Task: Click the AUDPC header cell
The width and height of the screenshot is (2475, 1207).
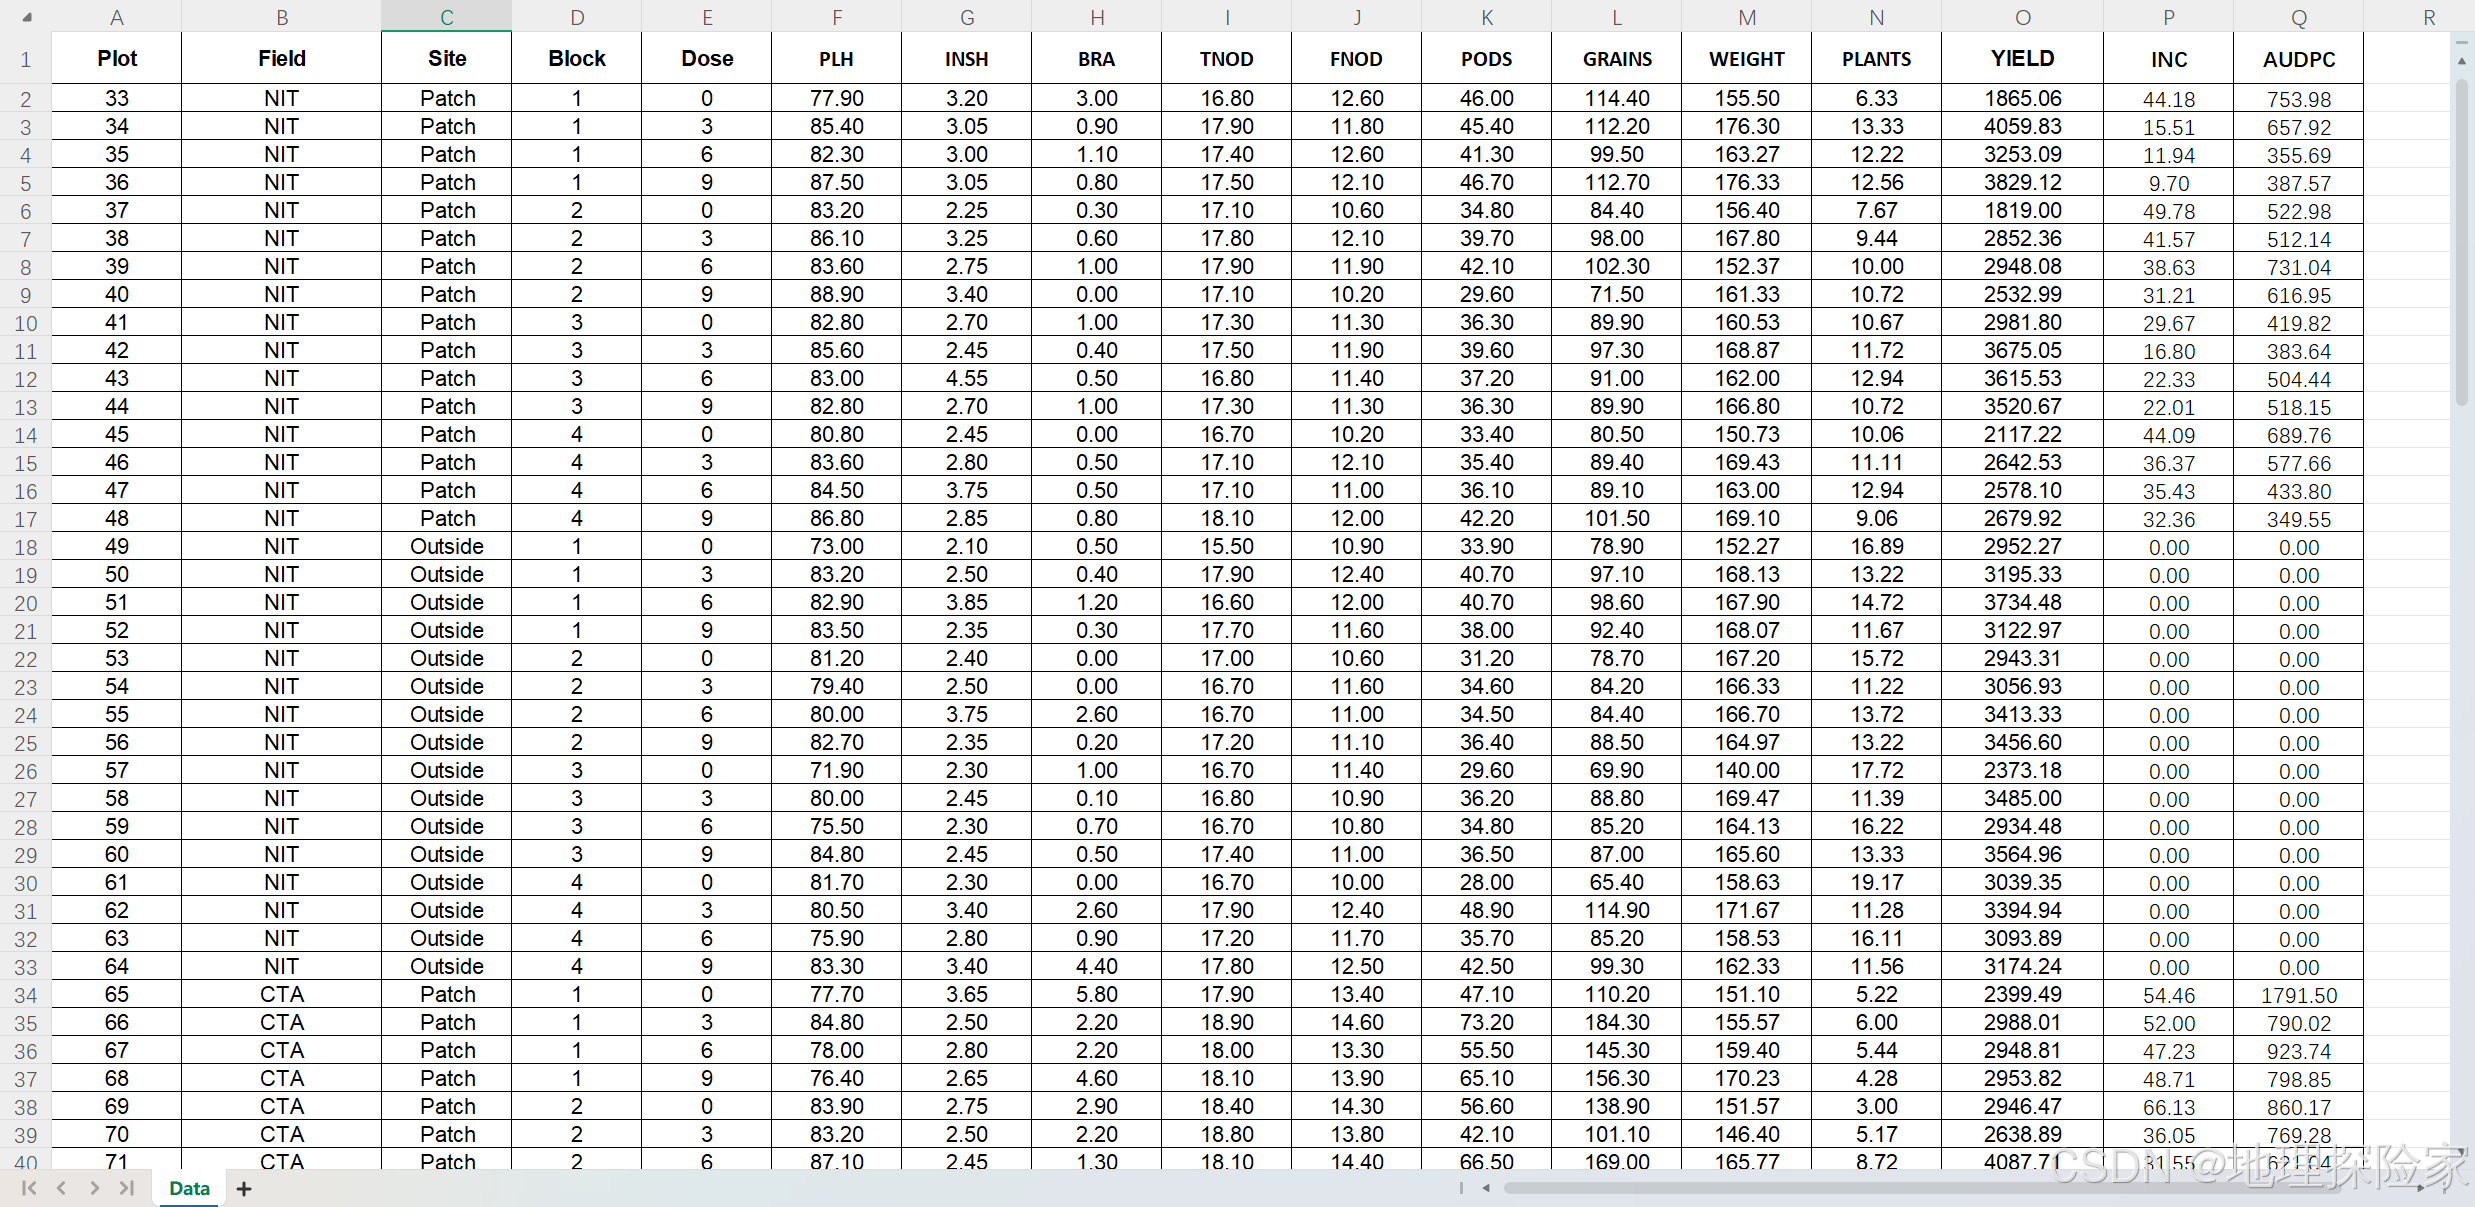Action: tap(2298, 59)
